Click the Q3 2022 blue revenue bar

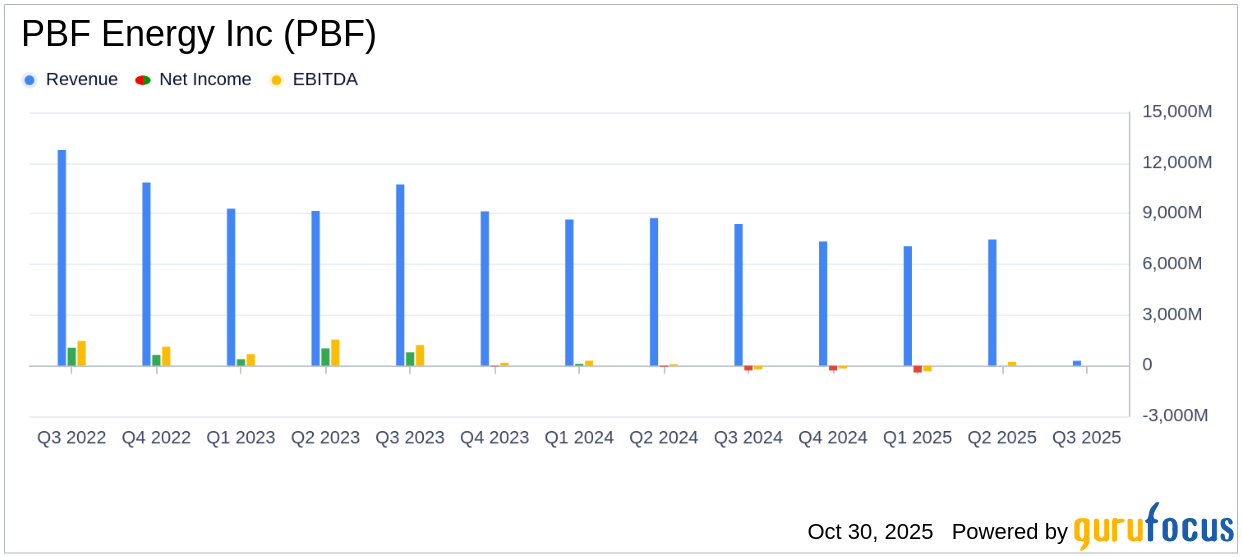(62, 257)
